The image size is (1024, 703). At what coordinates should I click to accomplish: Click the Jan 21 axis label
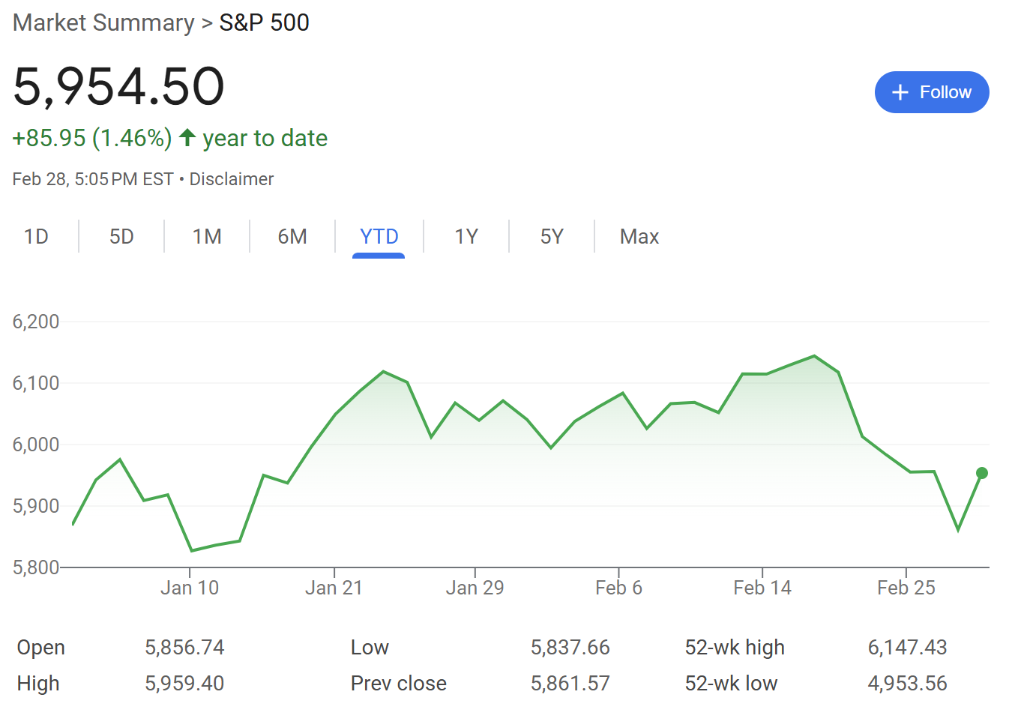point(334,588)
